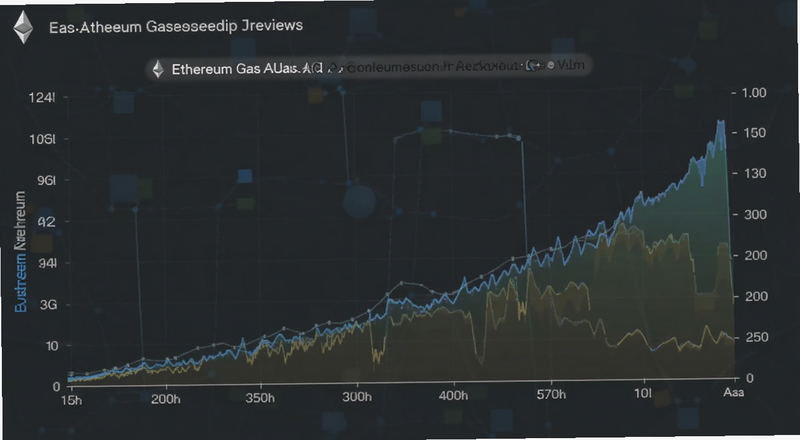This screenshot has height=440, width=800.
Task: Click the Ethereum diamond icon in the legend pill
Action: pyautogui.click(x=158, y=69)
